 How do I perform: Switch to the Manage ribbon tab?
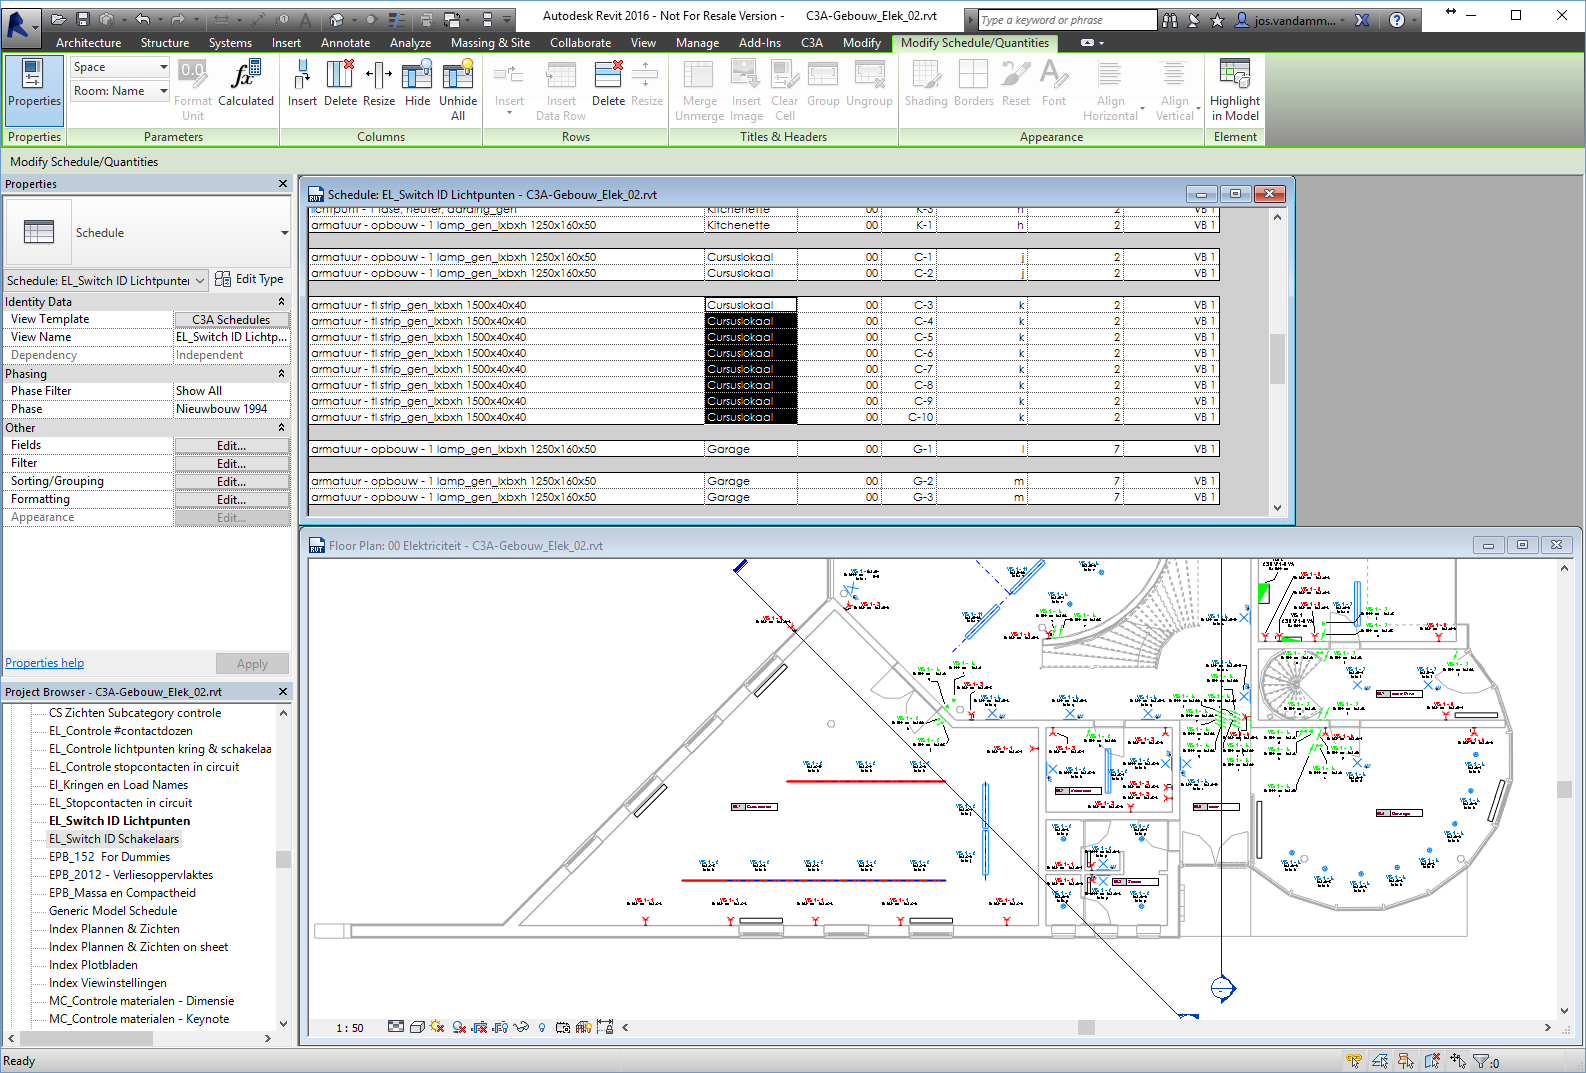697,43
